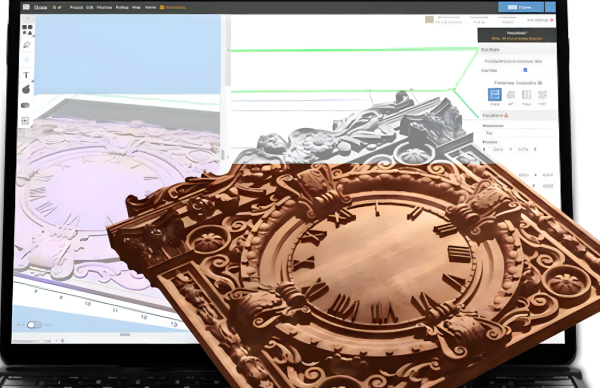
Task: Select the second roughing toolpath pattern
Action: pyautogui.click(x=510, y=95)
